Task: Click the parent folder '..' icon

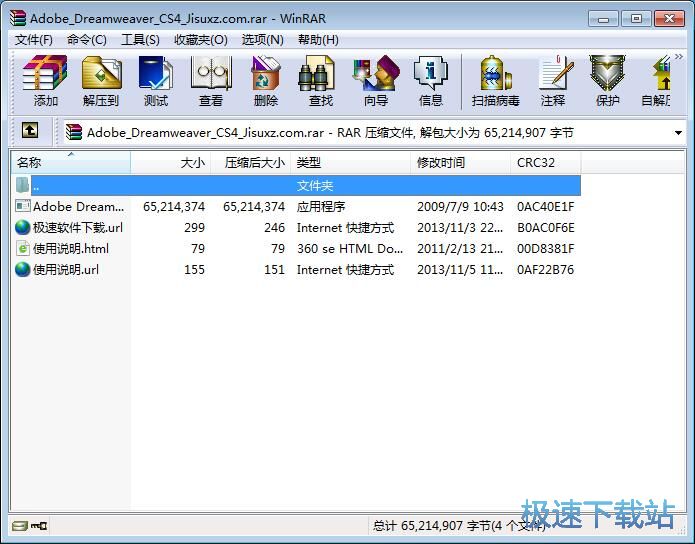Action: 22,185
